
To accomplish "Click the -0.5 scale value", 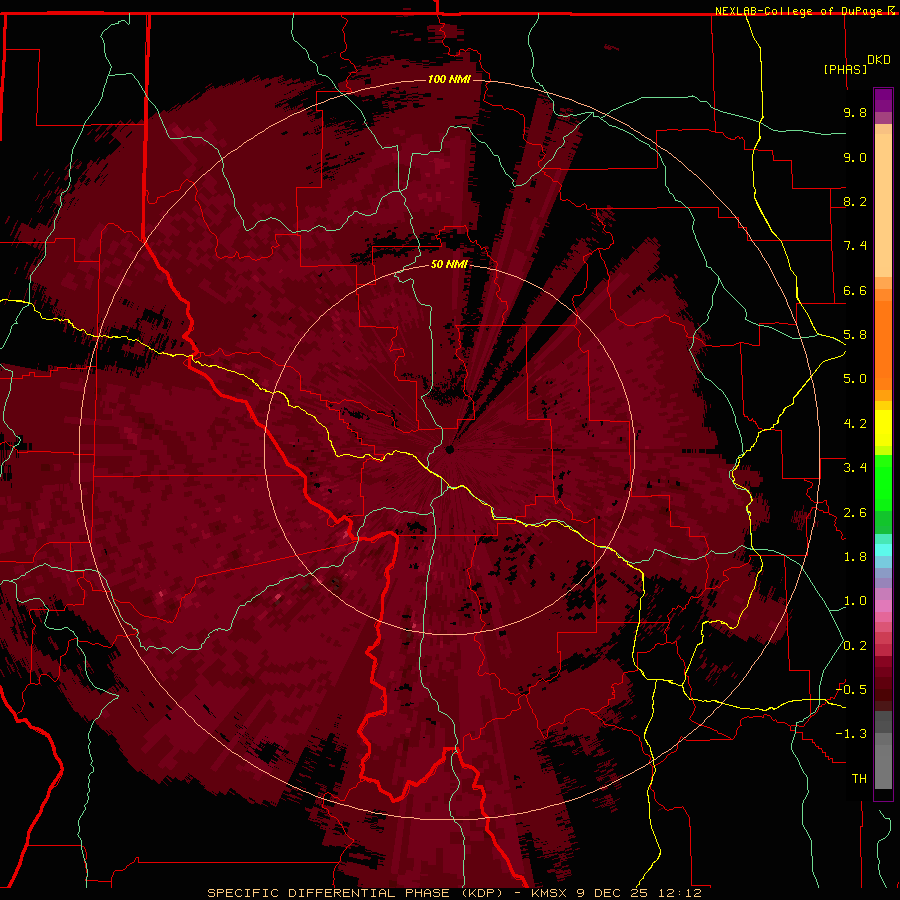I will [851, 690].
